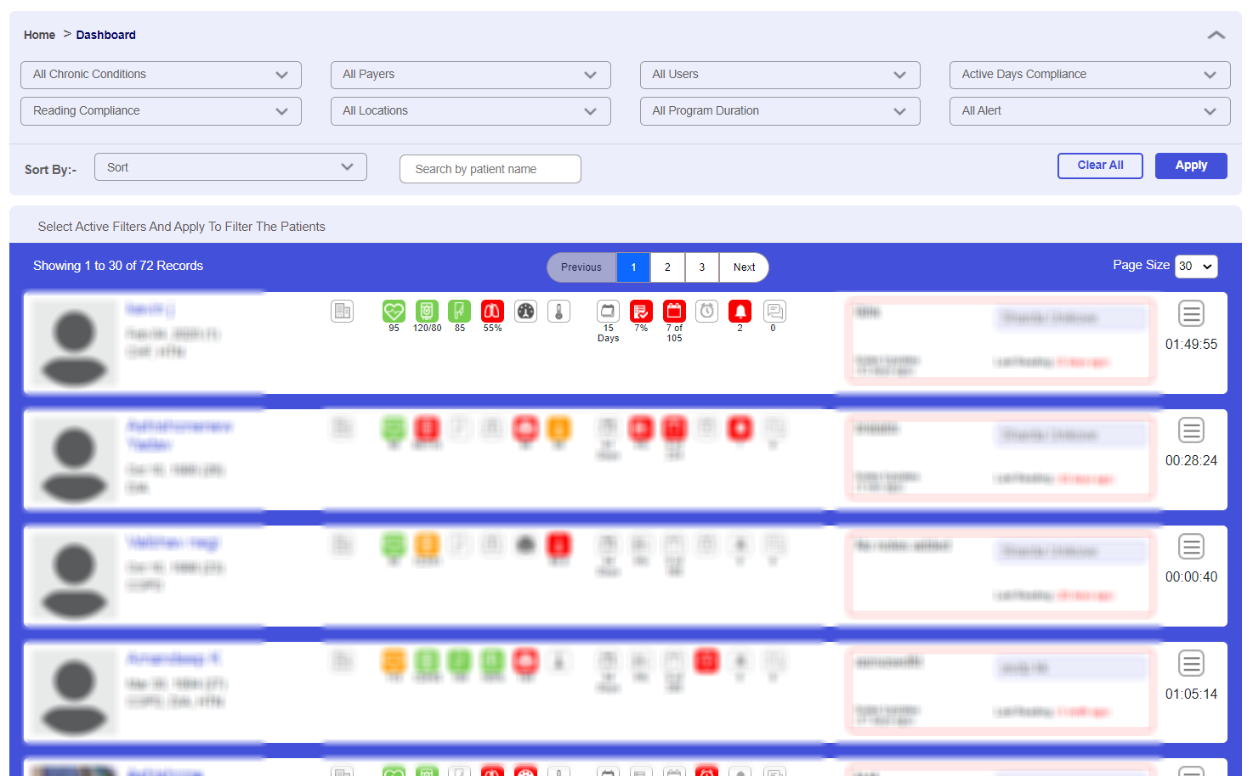Screen dimensions: 1253x776
Task: Go to page 3 of the records
Action: pyautogui.click(x=702, y=267)
